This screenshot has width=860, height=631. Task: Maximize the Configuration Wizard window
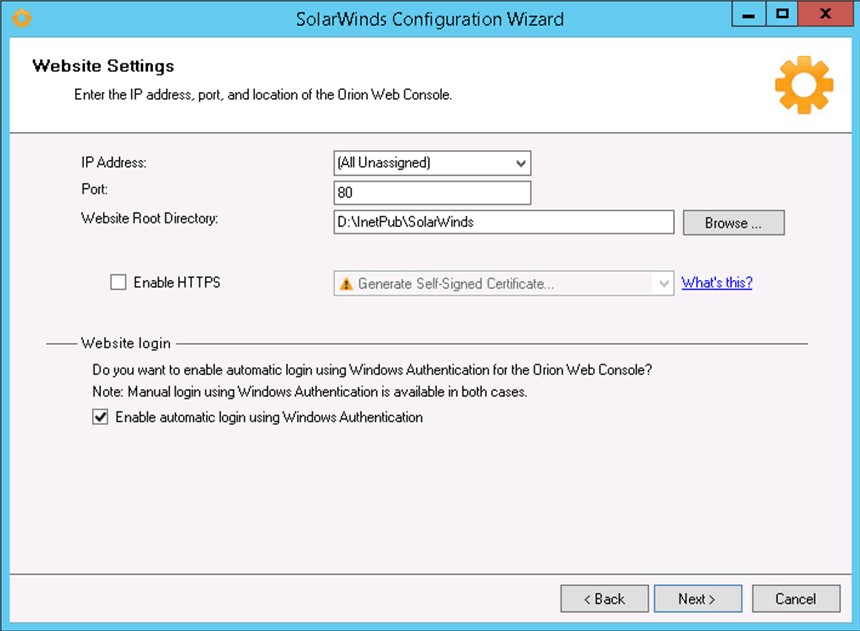point(783,14)
